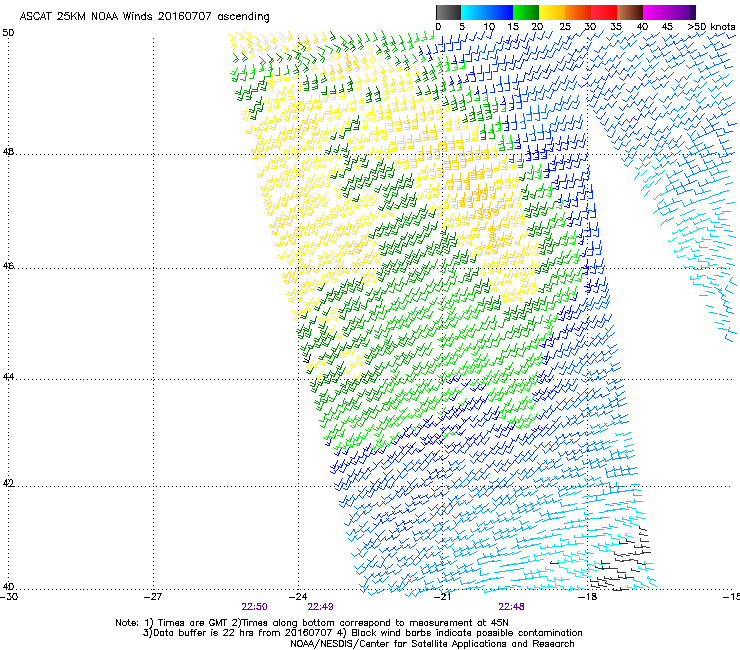This screenshot has width=740, height=650.
Task: Click the note line starting '3)Data buffer is 22 hrs'
Action: click(362, 633)
